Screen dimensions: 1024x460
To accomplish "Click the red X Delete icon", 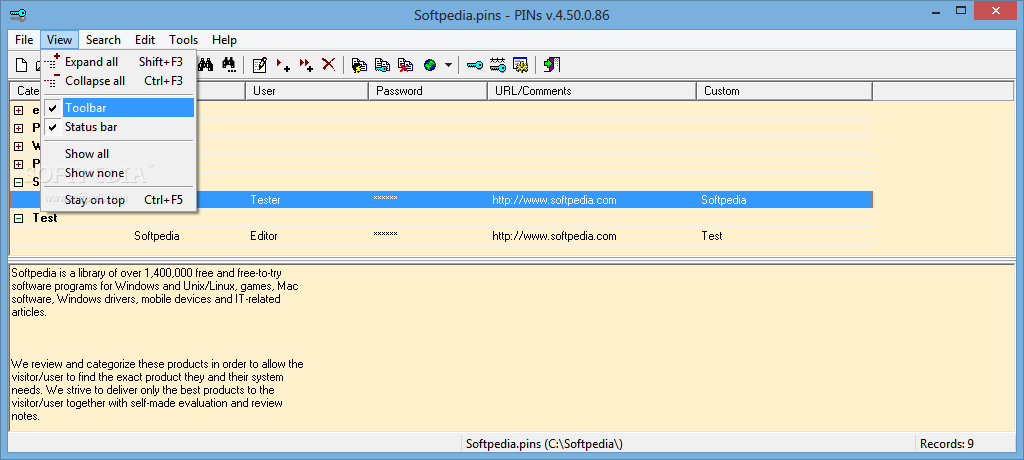I will pos(328,65).
